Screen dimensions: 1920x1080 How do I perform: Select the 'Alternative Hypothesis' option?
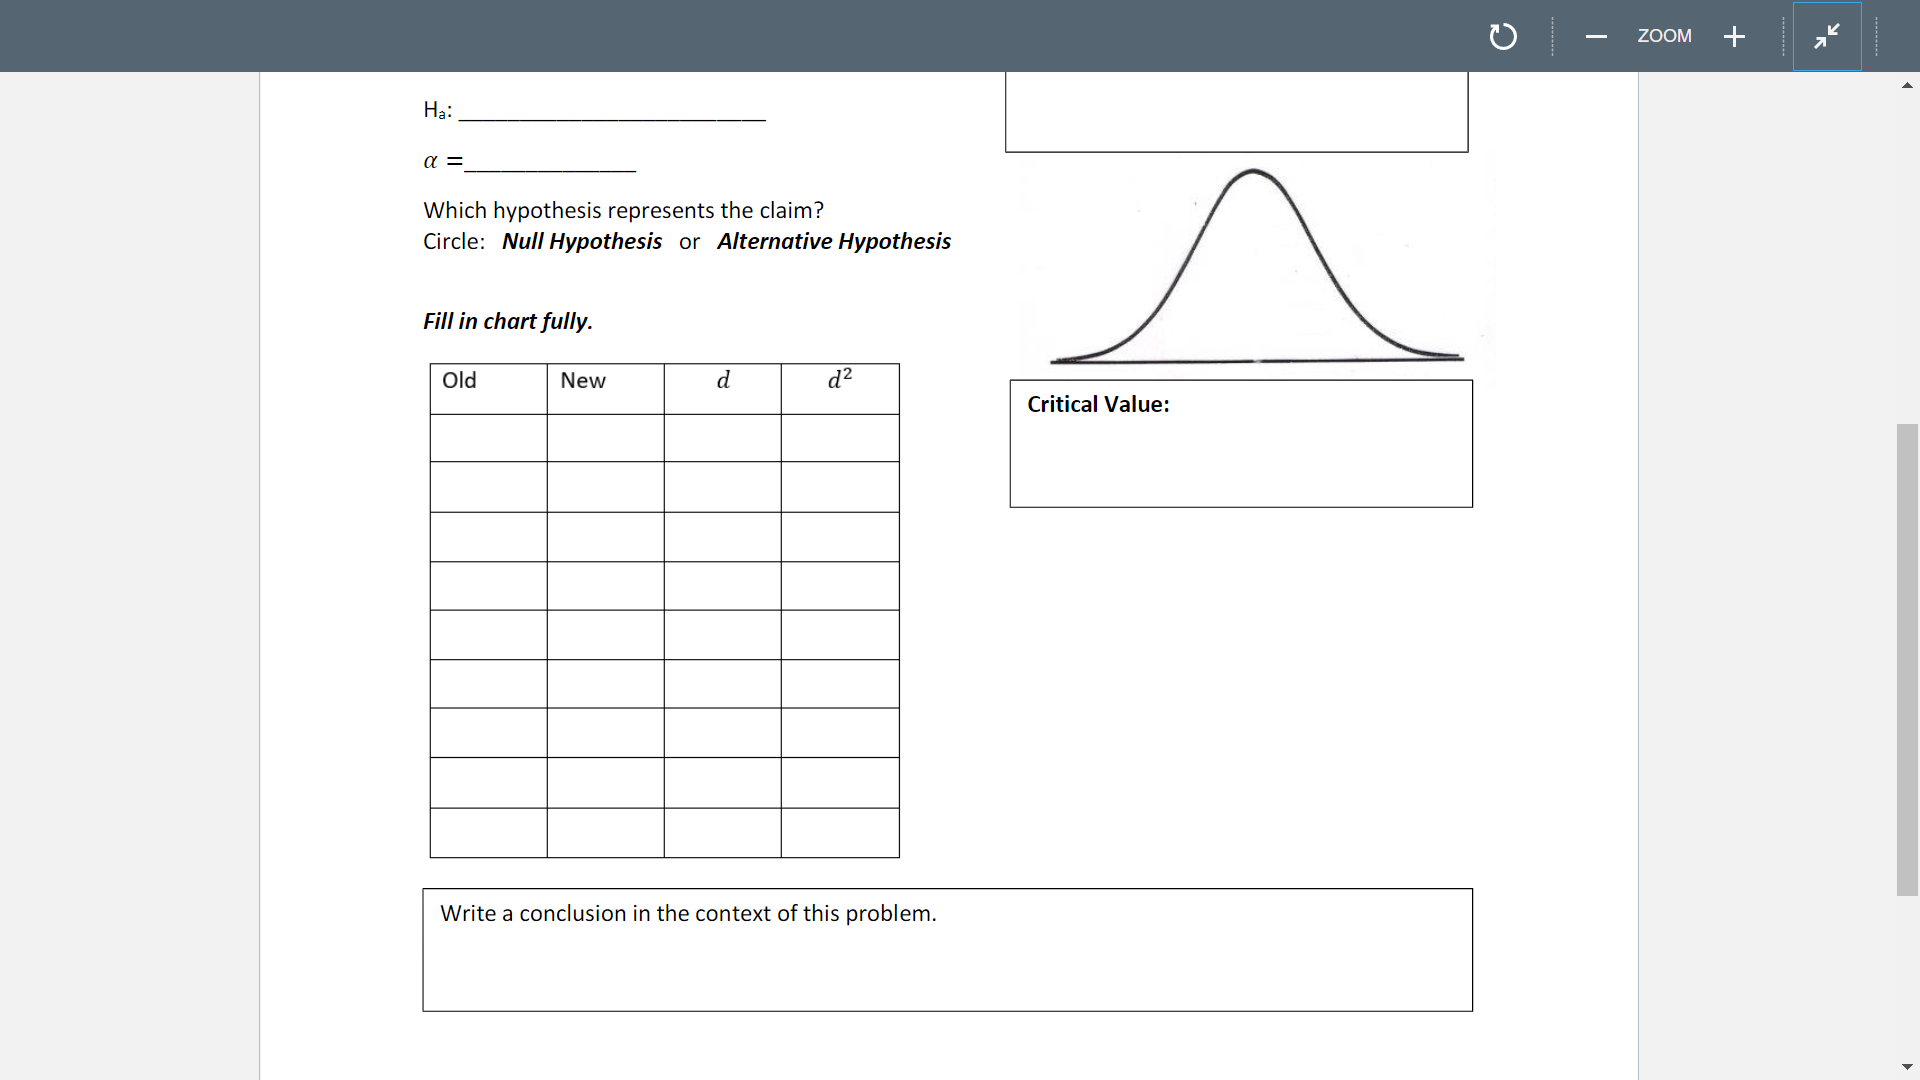pos(833,241)
